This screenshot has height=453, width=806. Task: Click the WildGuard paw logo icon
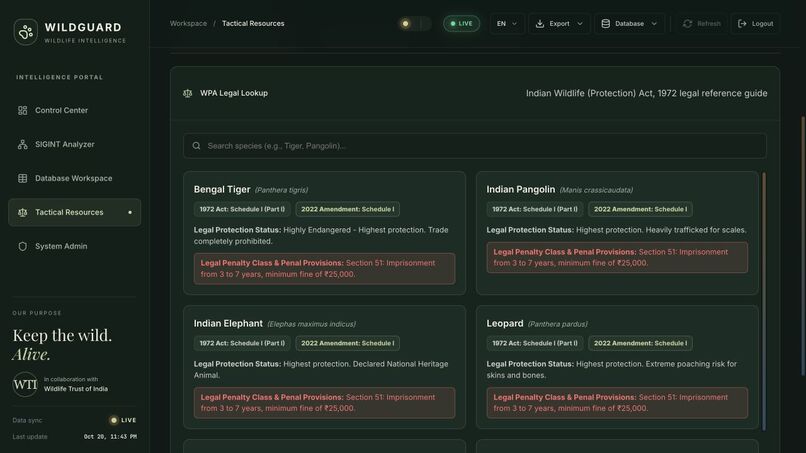(x=25, y=32)
